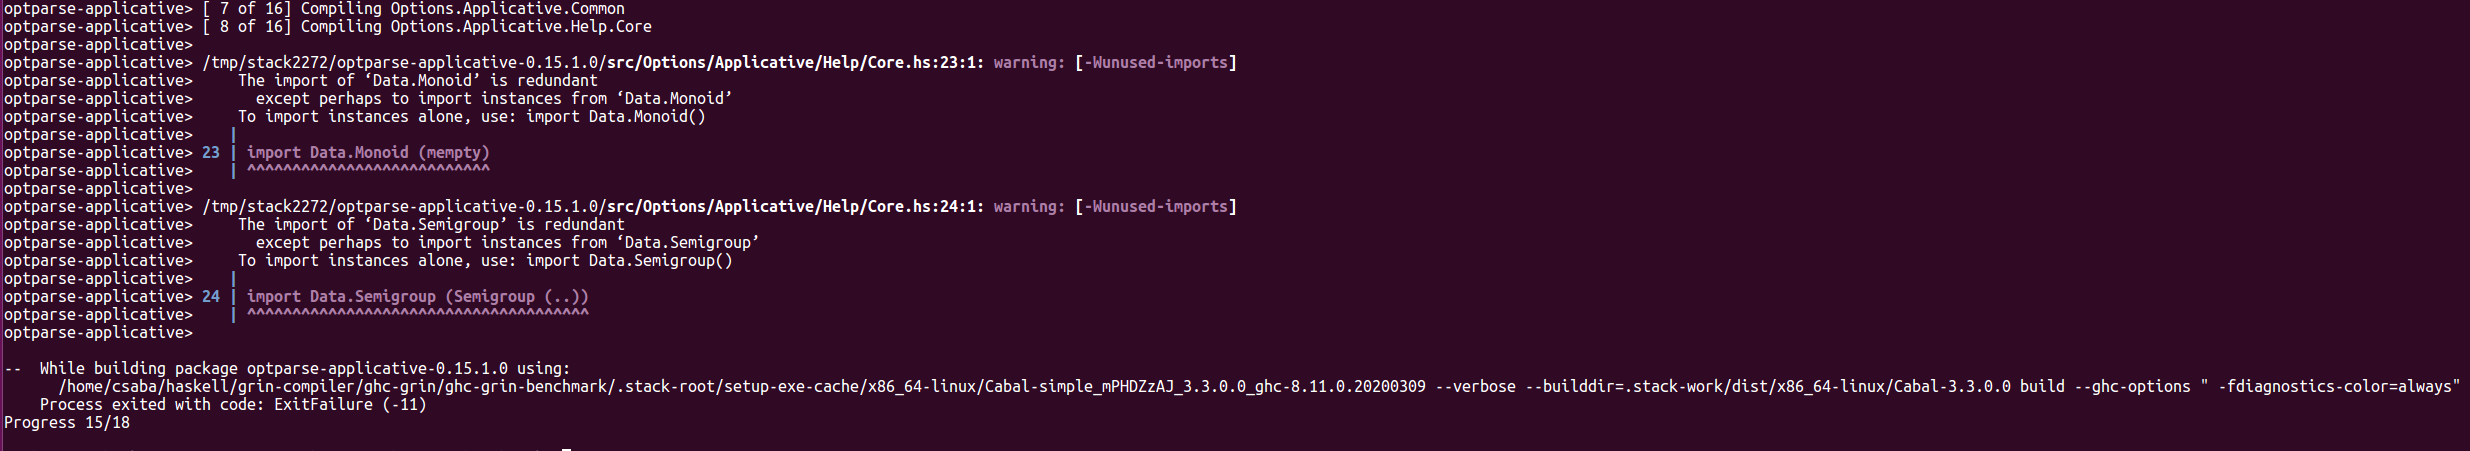Click the Core.hs:23:1 file path
Image resolution: width=2470 pixels, height=451 pixels.
[x=593, y=63]
